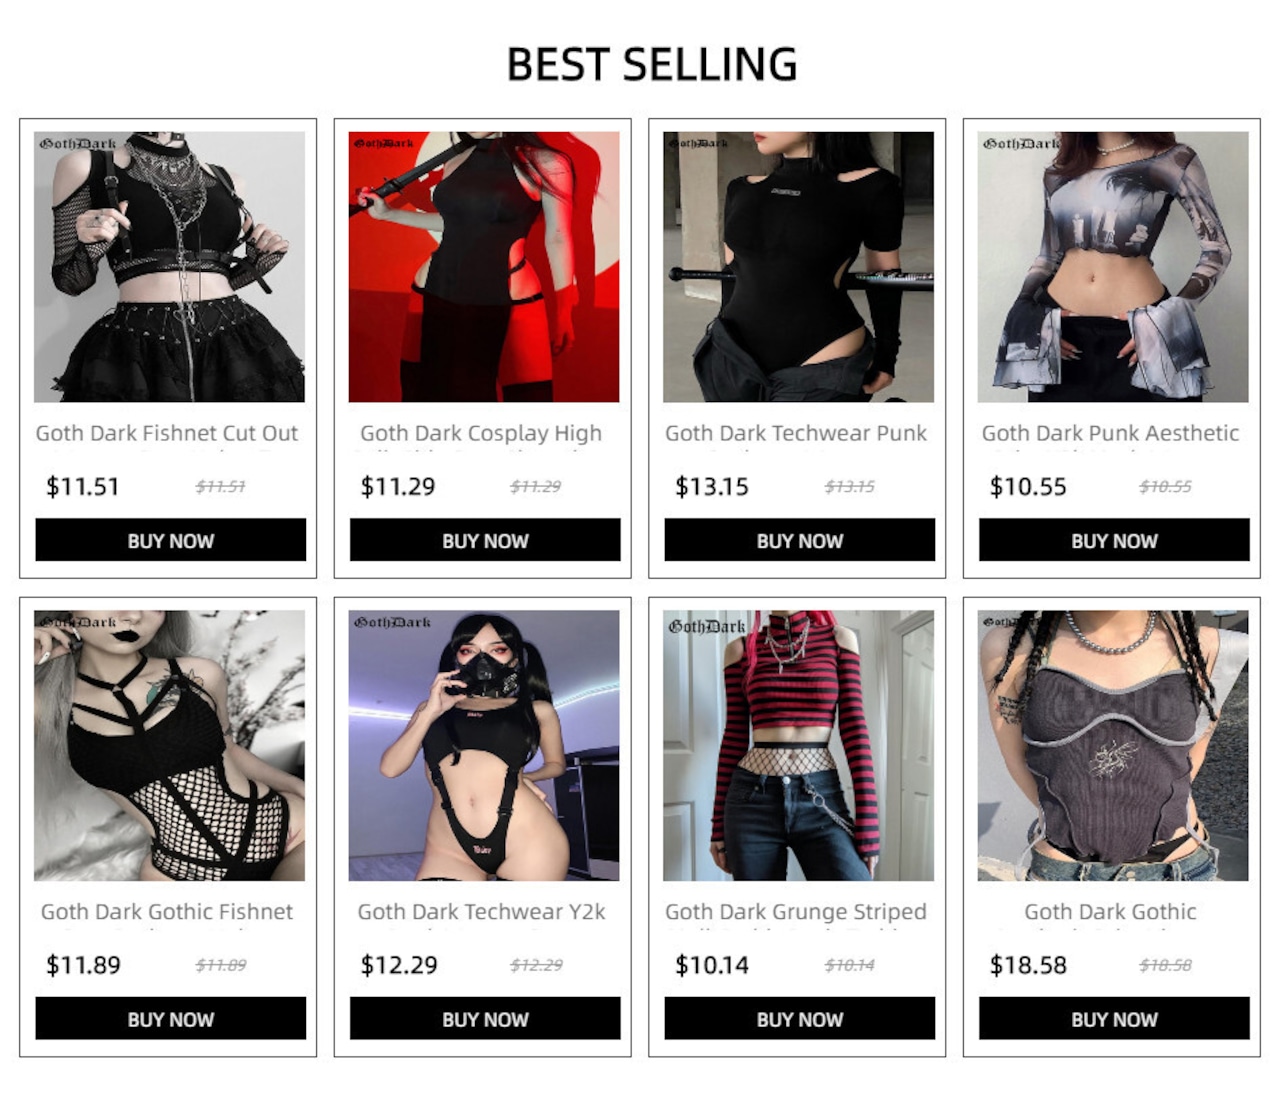1280x1105 pixels.
Task: Open the Goth Dark Fishnet Cut Out thumbnail
Action: tap(169, 267)
